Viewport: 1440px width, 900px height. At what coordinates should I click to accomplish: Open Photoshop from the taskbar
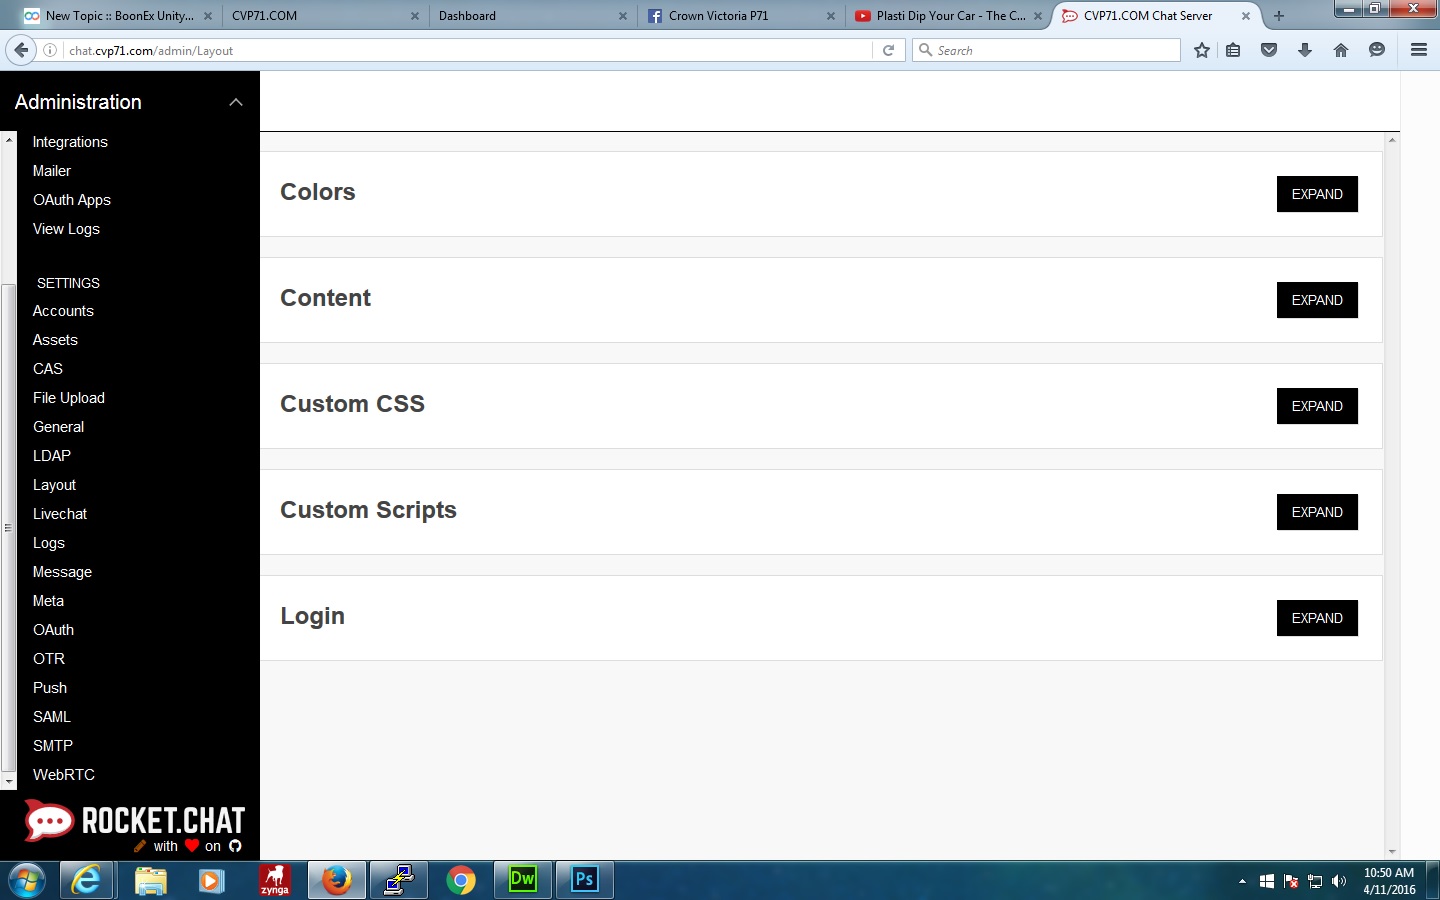[585, 880]
